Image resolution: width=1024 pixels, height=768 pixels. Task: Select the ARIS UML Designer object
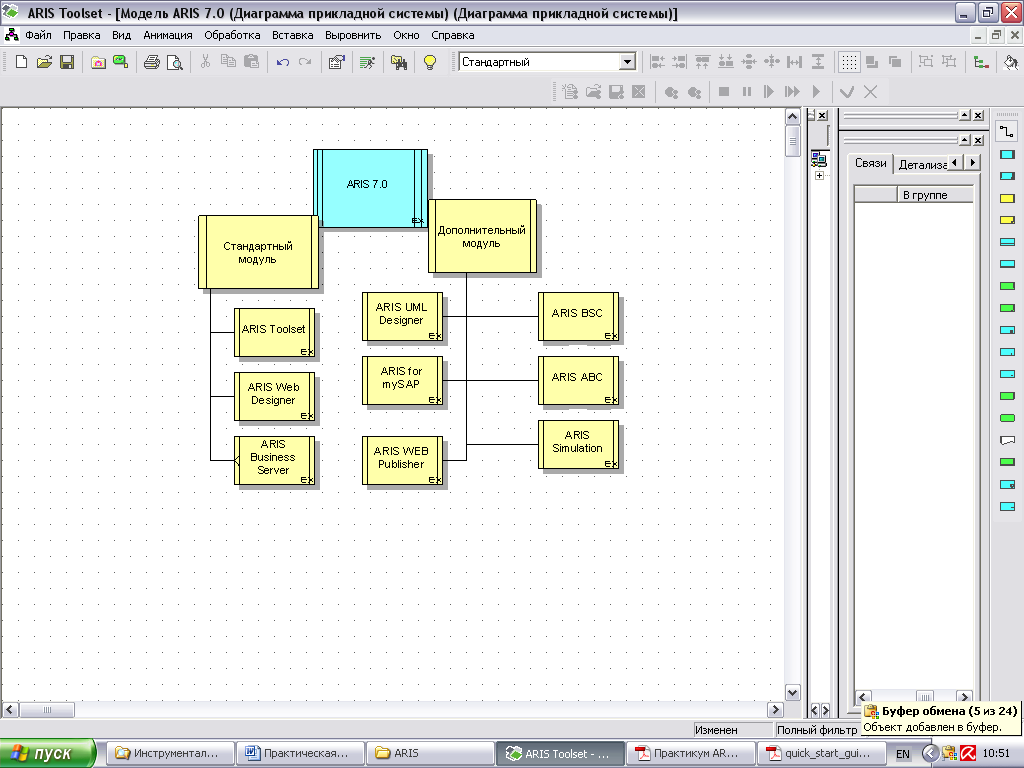[x=402, y=317]
